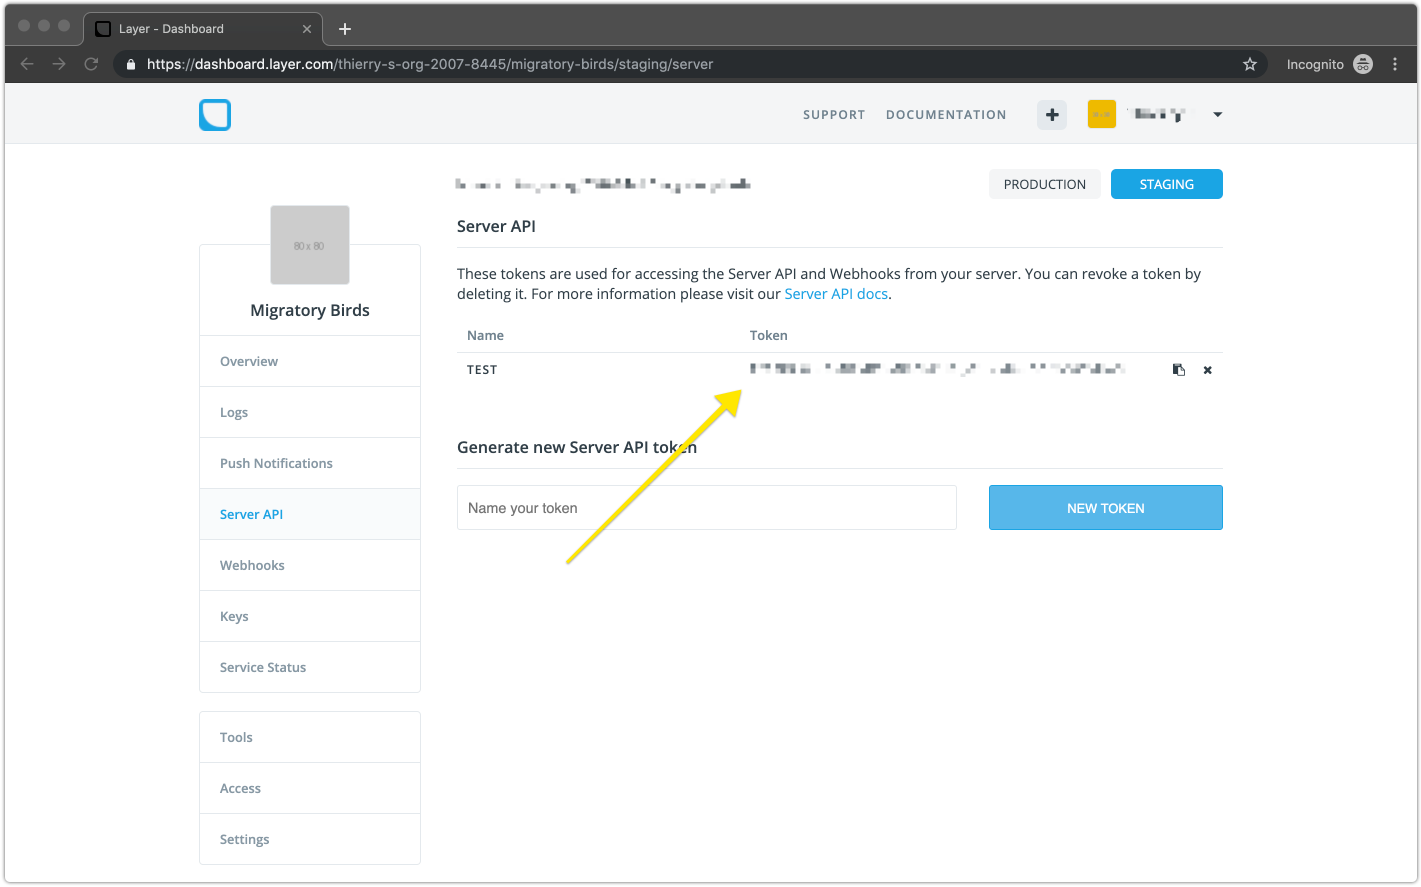Switch to STAGING environment
Screen dimensions: 1421x887
point(1167,184)
